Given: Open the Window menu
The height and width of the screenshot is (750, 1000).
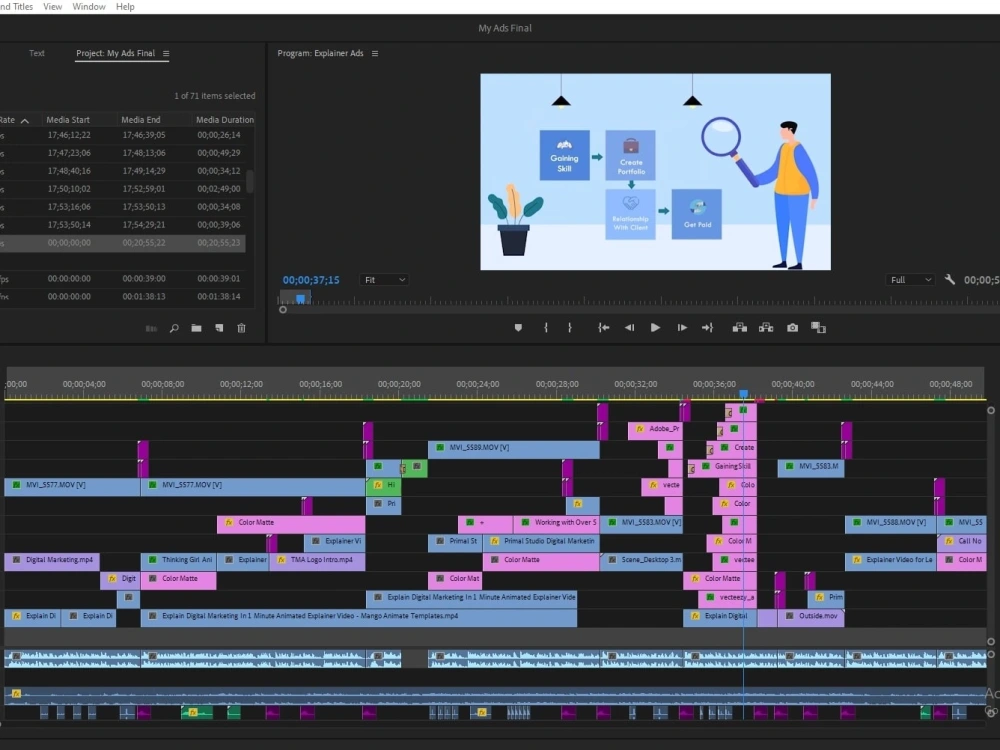Looking at the screenshot, I should pyautogui.click(x=88, y=7).
